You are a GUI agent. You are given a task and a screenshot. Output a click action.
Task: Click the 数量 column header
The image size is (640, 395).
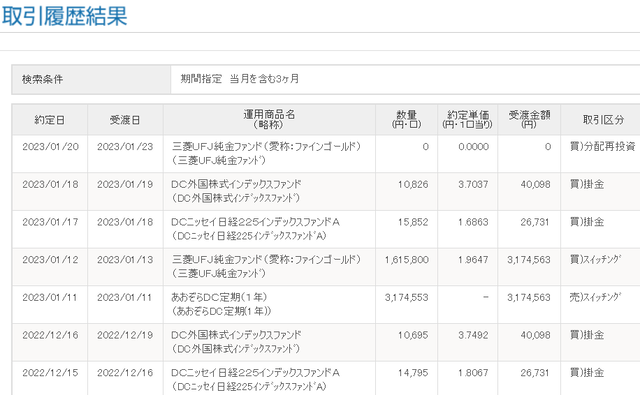click(x=407, y=120)
